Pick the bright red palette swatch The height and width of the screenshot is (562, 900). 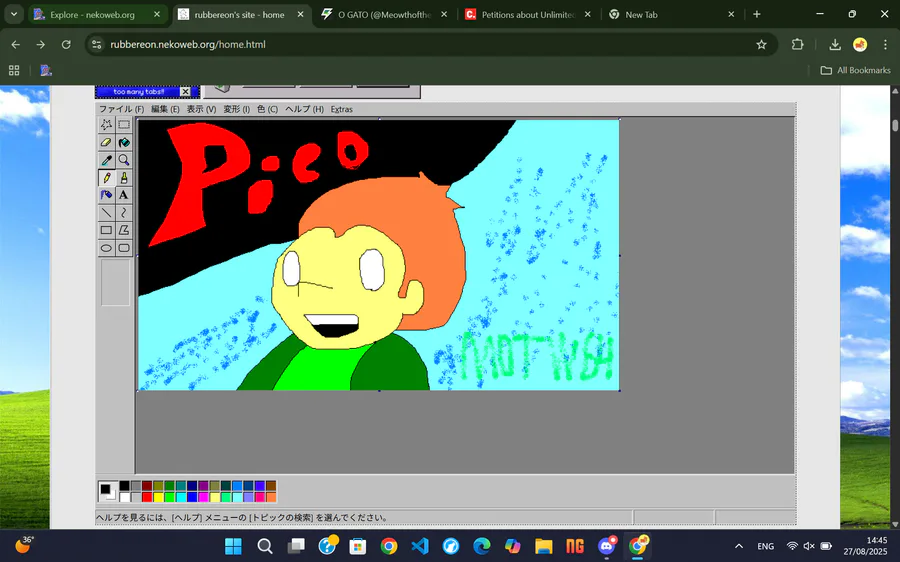[147, 497]
